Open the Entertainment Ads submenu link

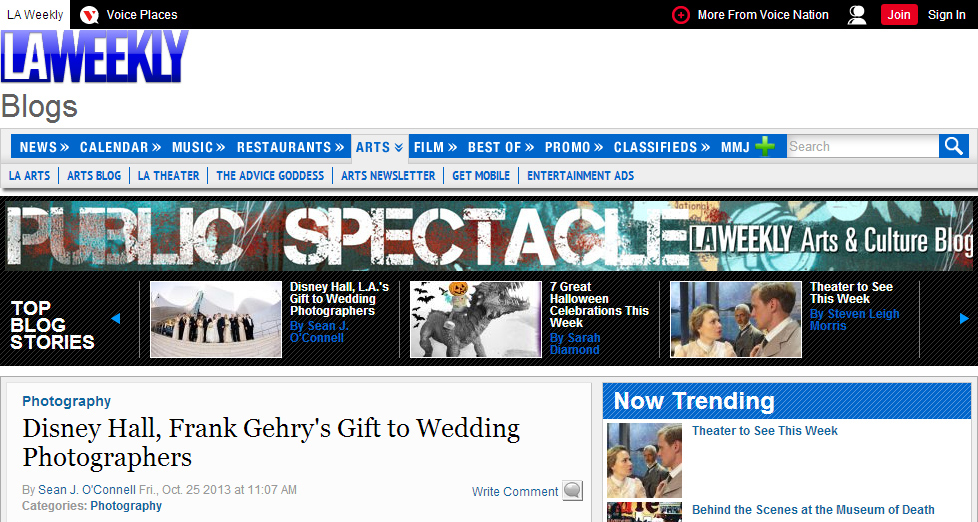pos(581,176)
